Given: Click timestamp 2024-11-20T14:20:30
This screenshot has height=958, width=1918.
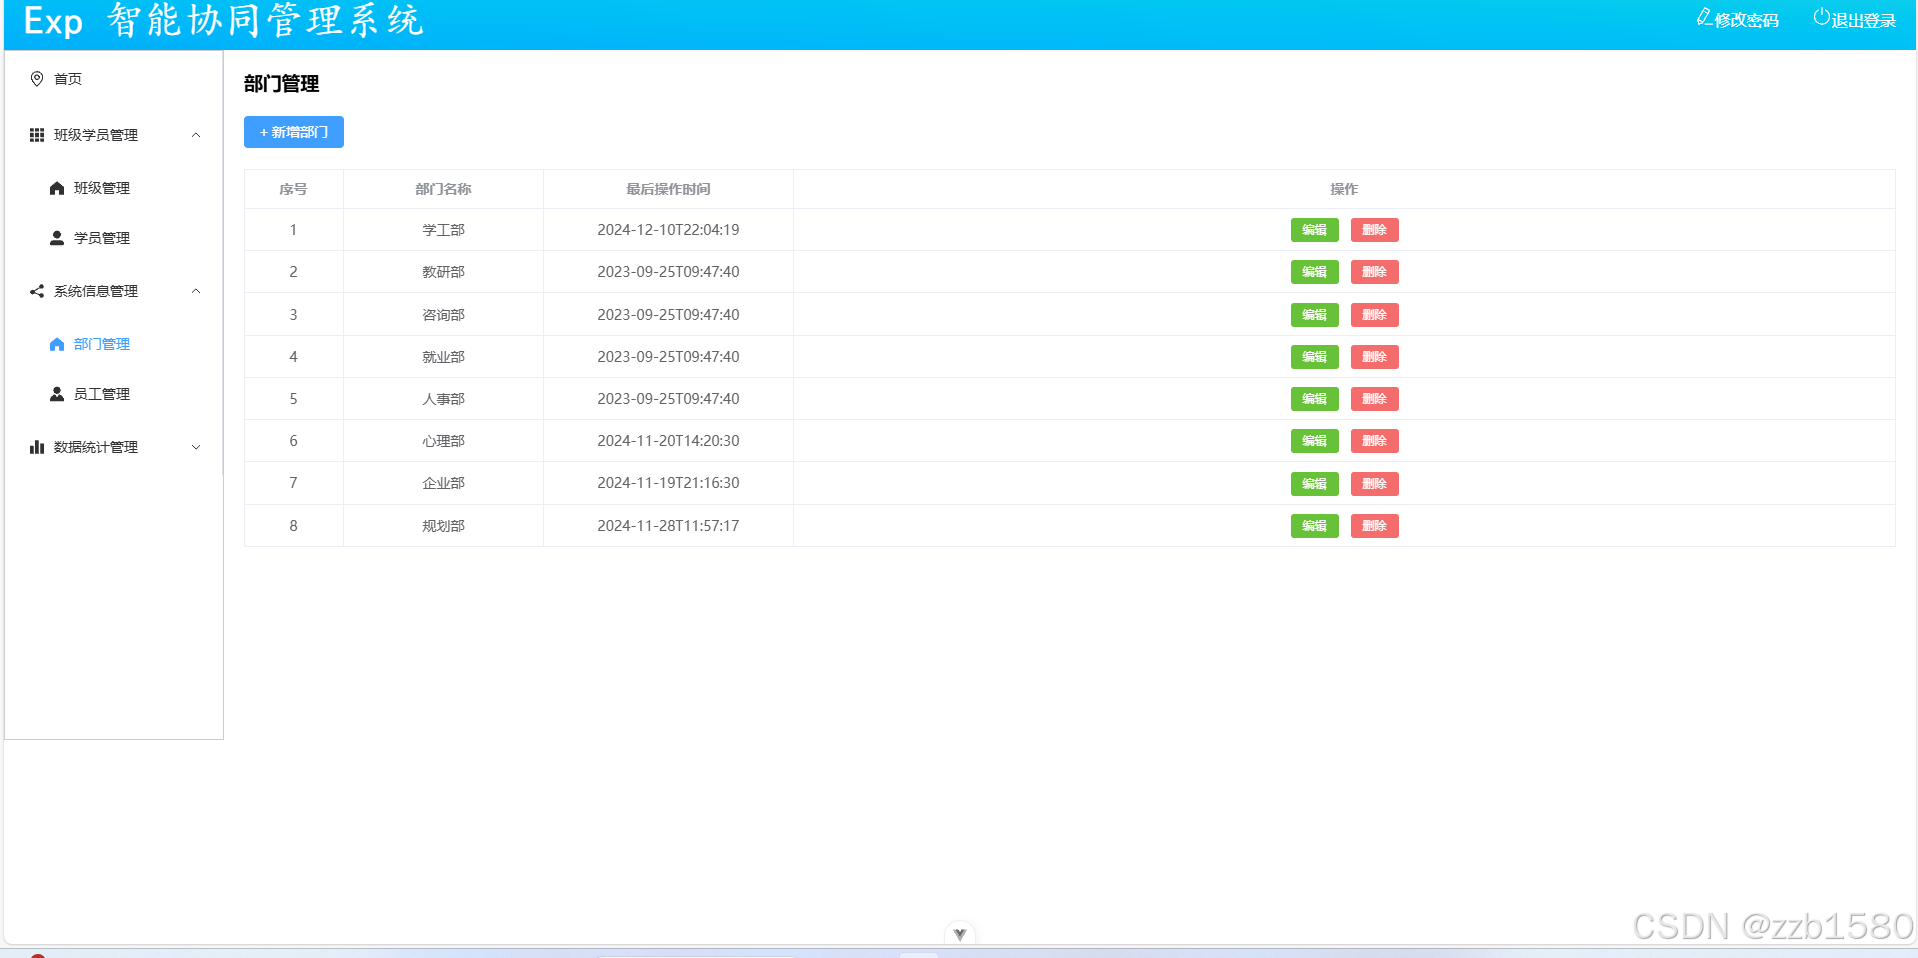Looking at the screenshot, I should (668, 441).
